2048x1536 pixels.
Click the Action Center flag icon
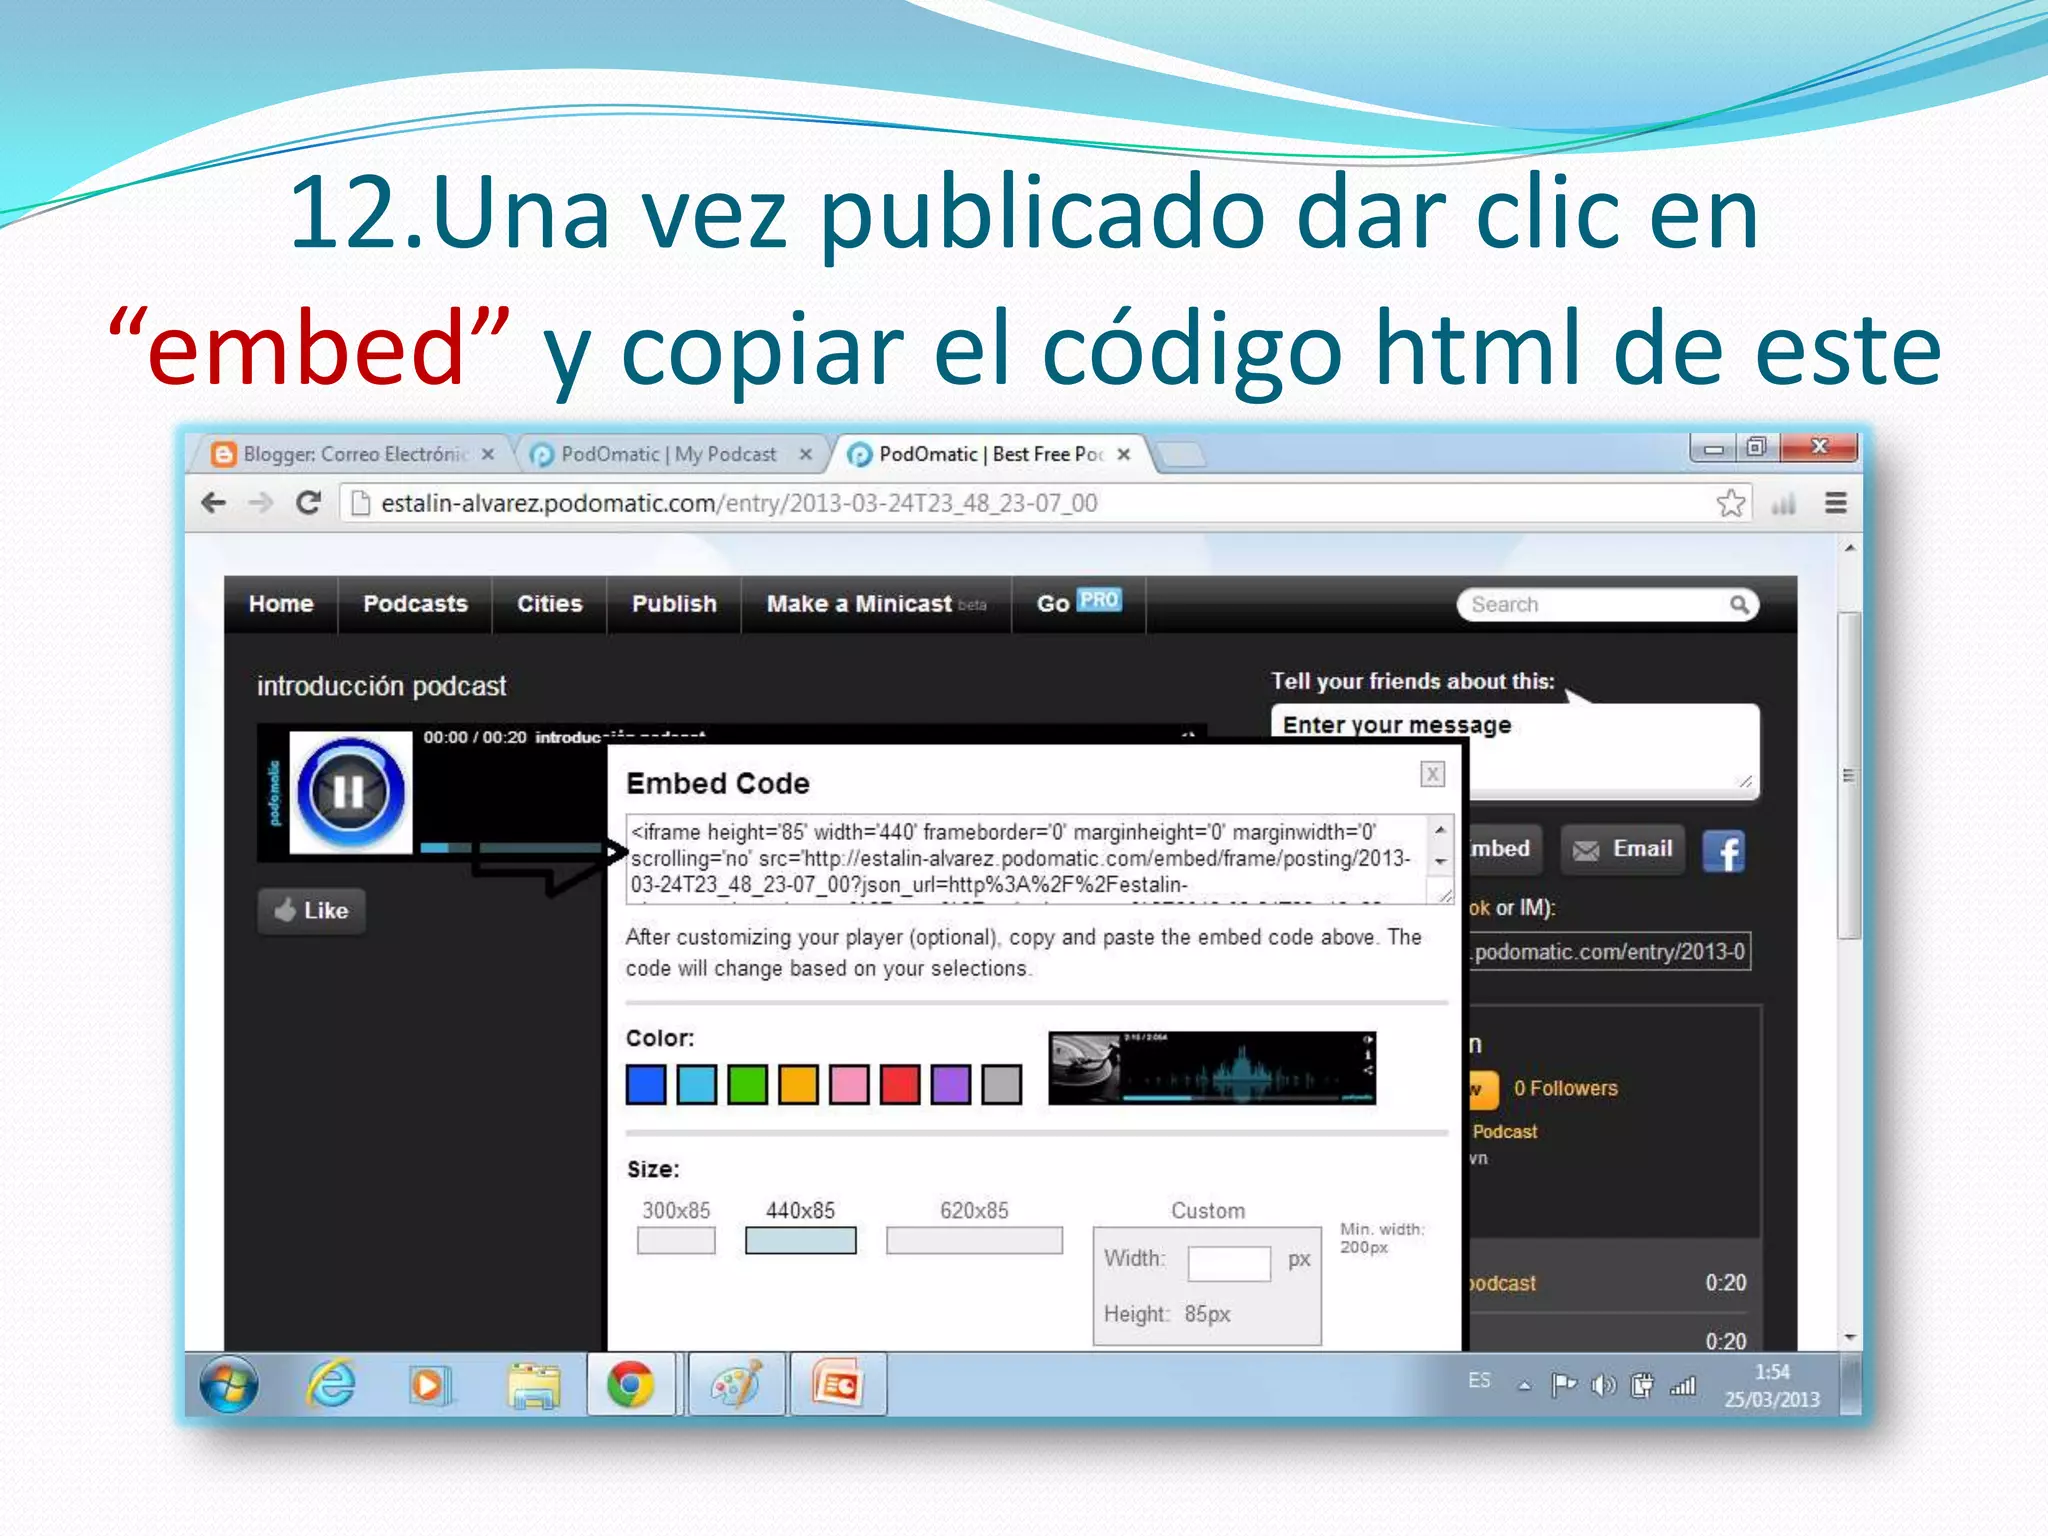(x=1563, y=1385)
